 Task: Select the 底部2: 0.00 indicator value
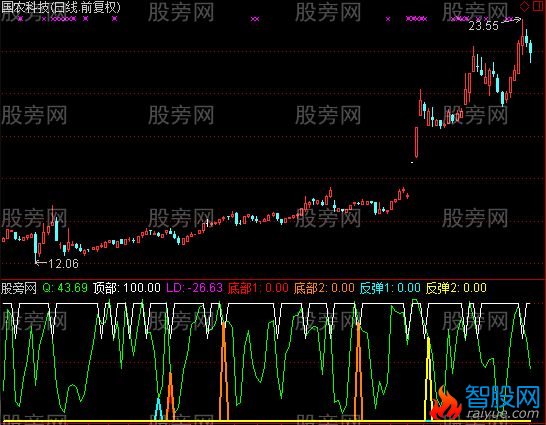point(324,288)
